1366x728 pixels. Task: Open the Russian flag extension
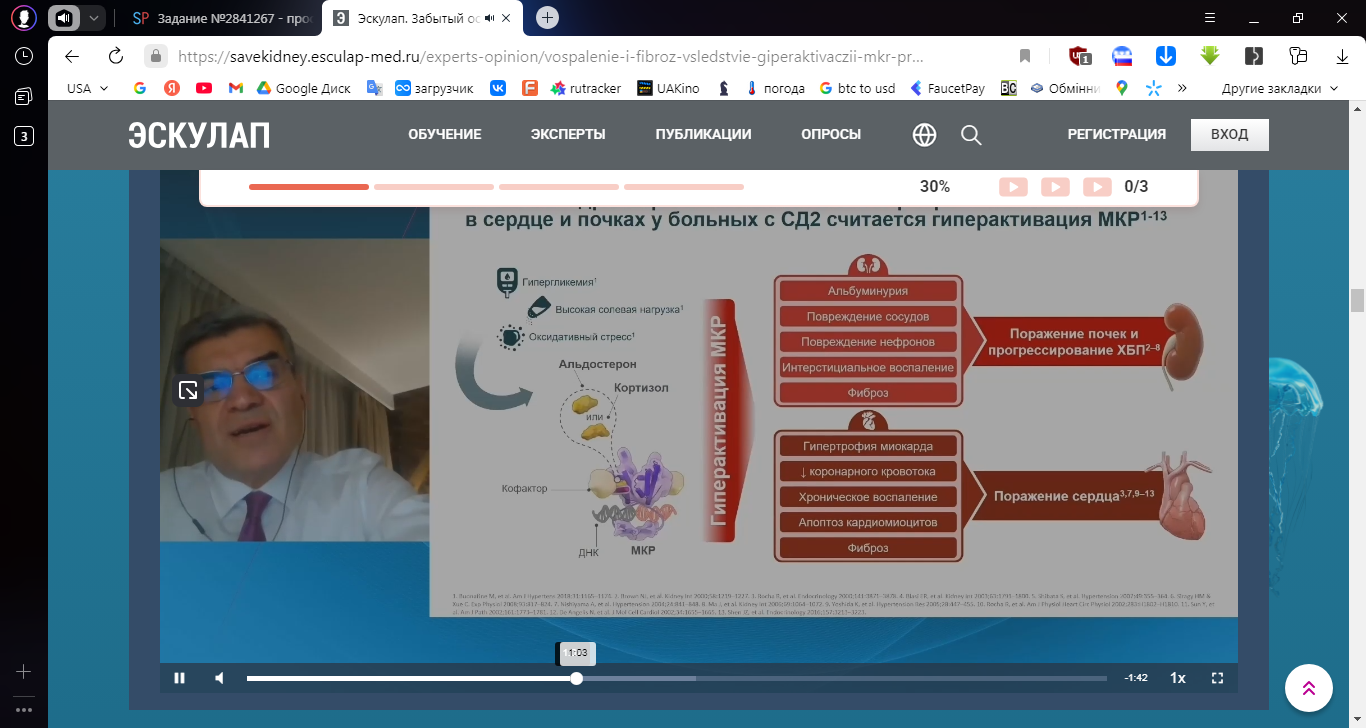[1122, 56]
